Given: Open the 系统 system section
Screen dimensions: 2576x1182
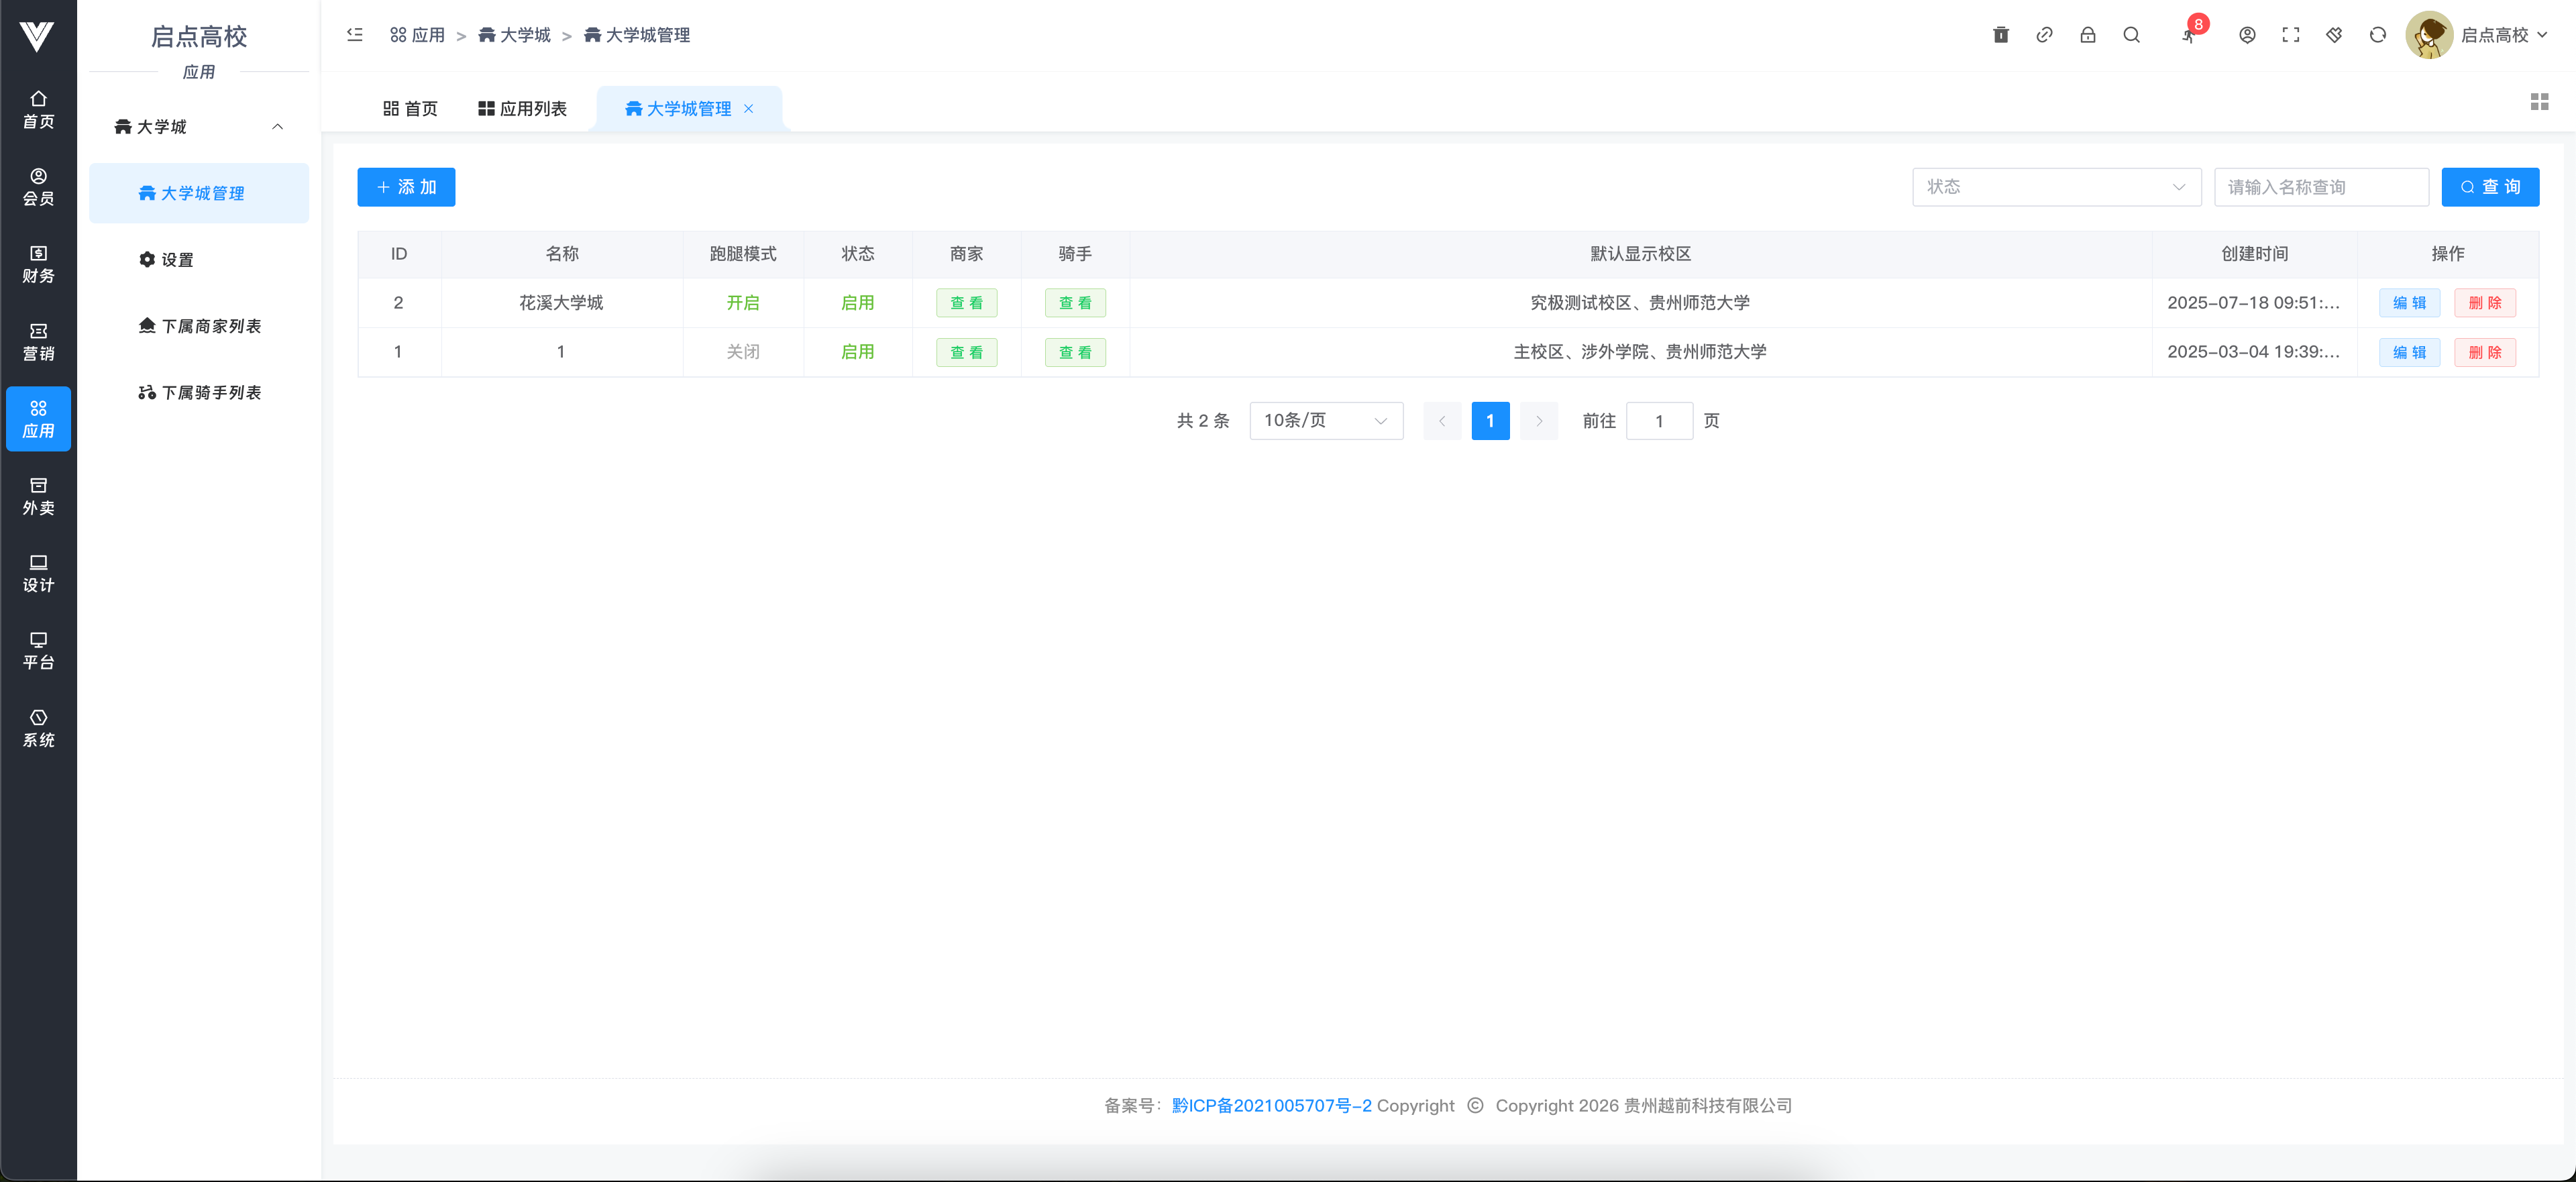Looking at the screenshot, I should coord(38,728).
